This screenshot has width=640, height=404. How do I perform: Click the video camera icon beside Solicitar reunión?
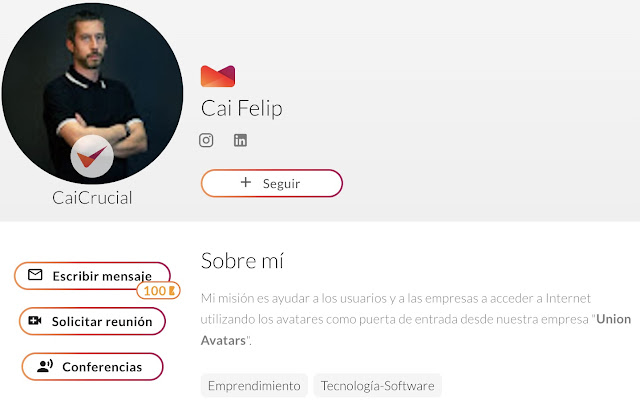[35, 321]
